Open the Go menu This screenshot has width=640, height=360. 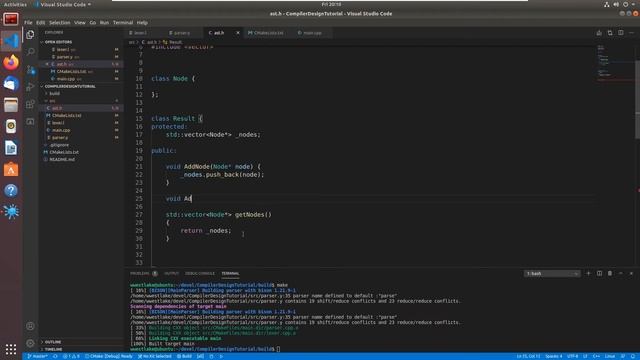[93, 22]
